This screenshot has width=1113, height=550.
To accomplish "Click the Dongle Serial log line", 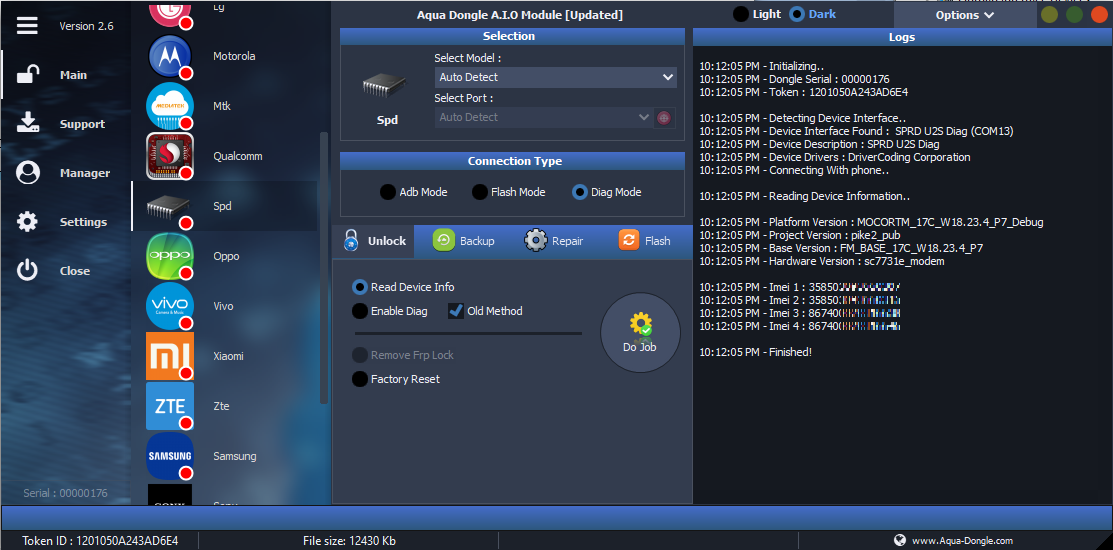I will [x=794, y=79].
